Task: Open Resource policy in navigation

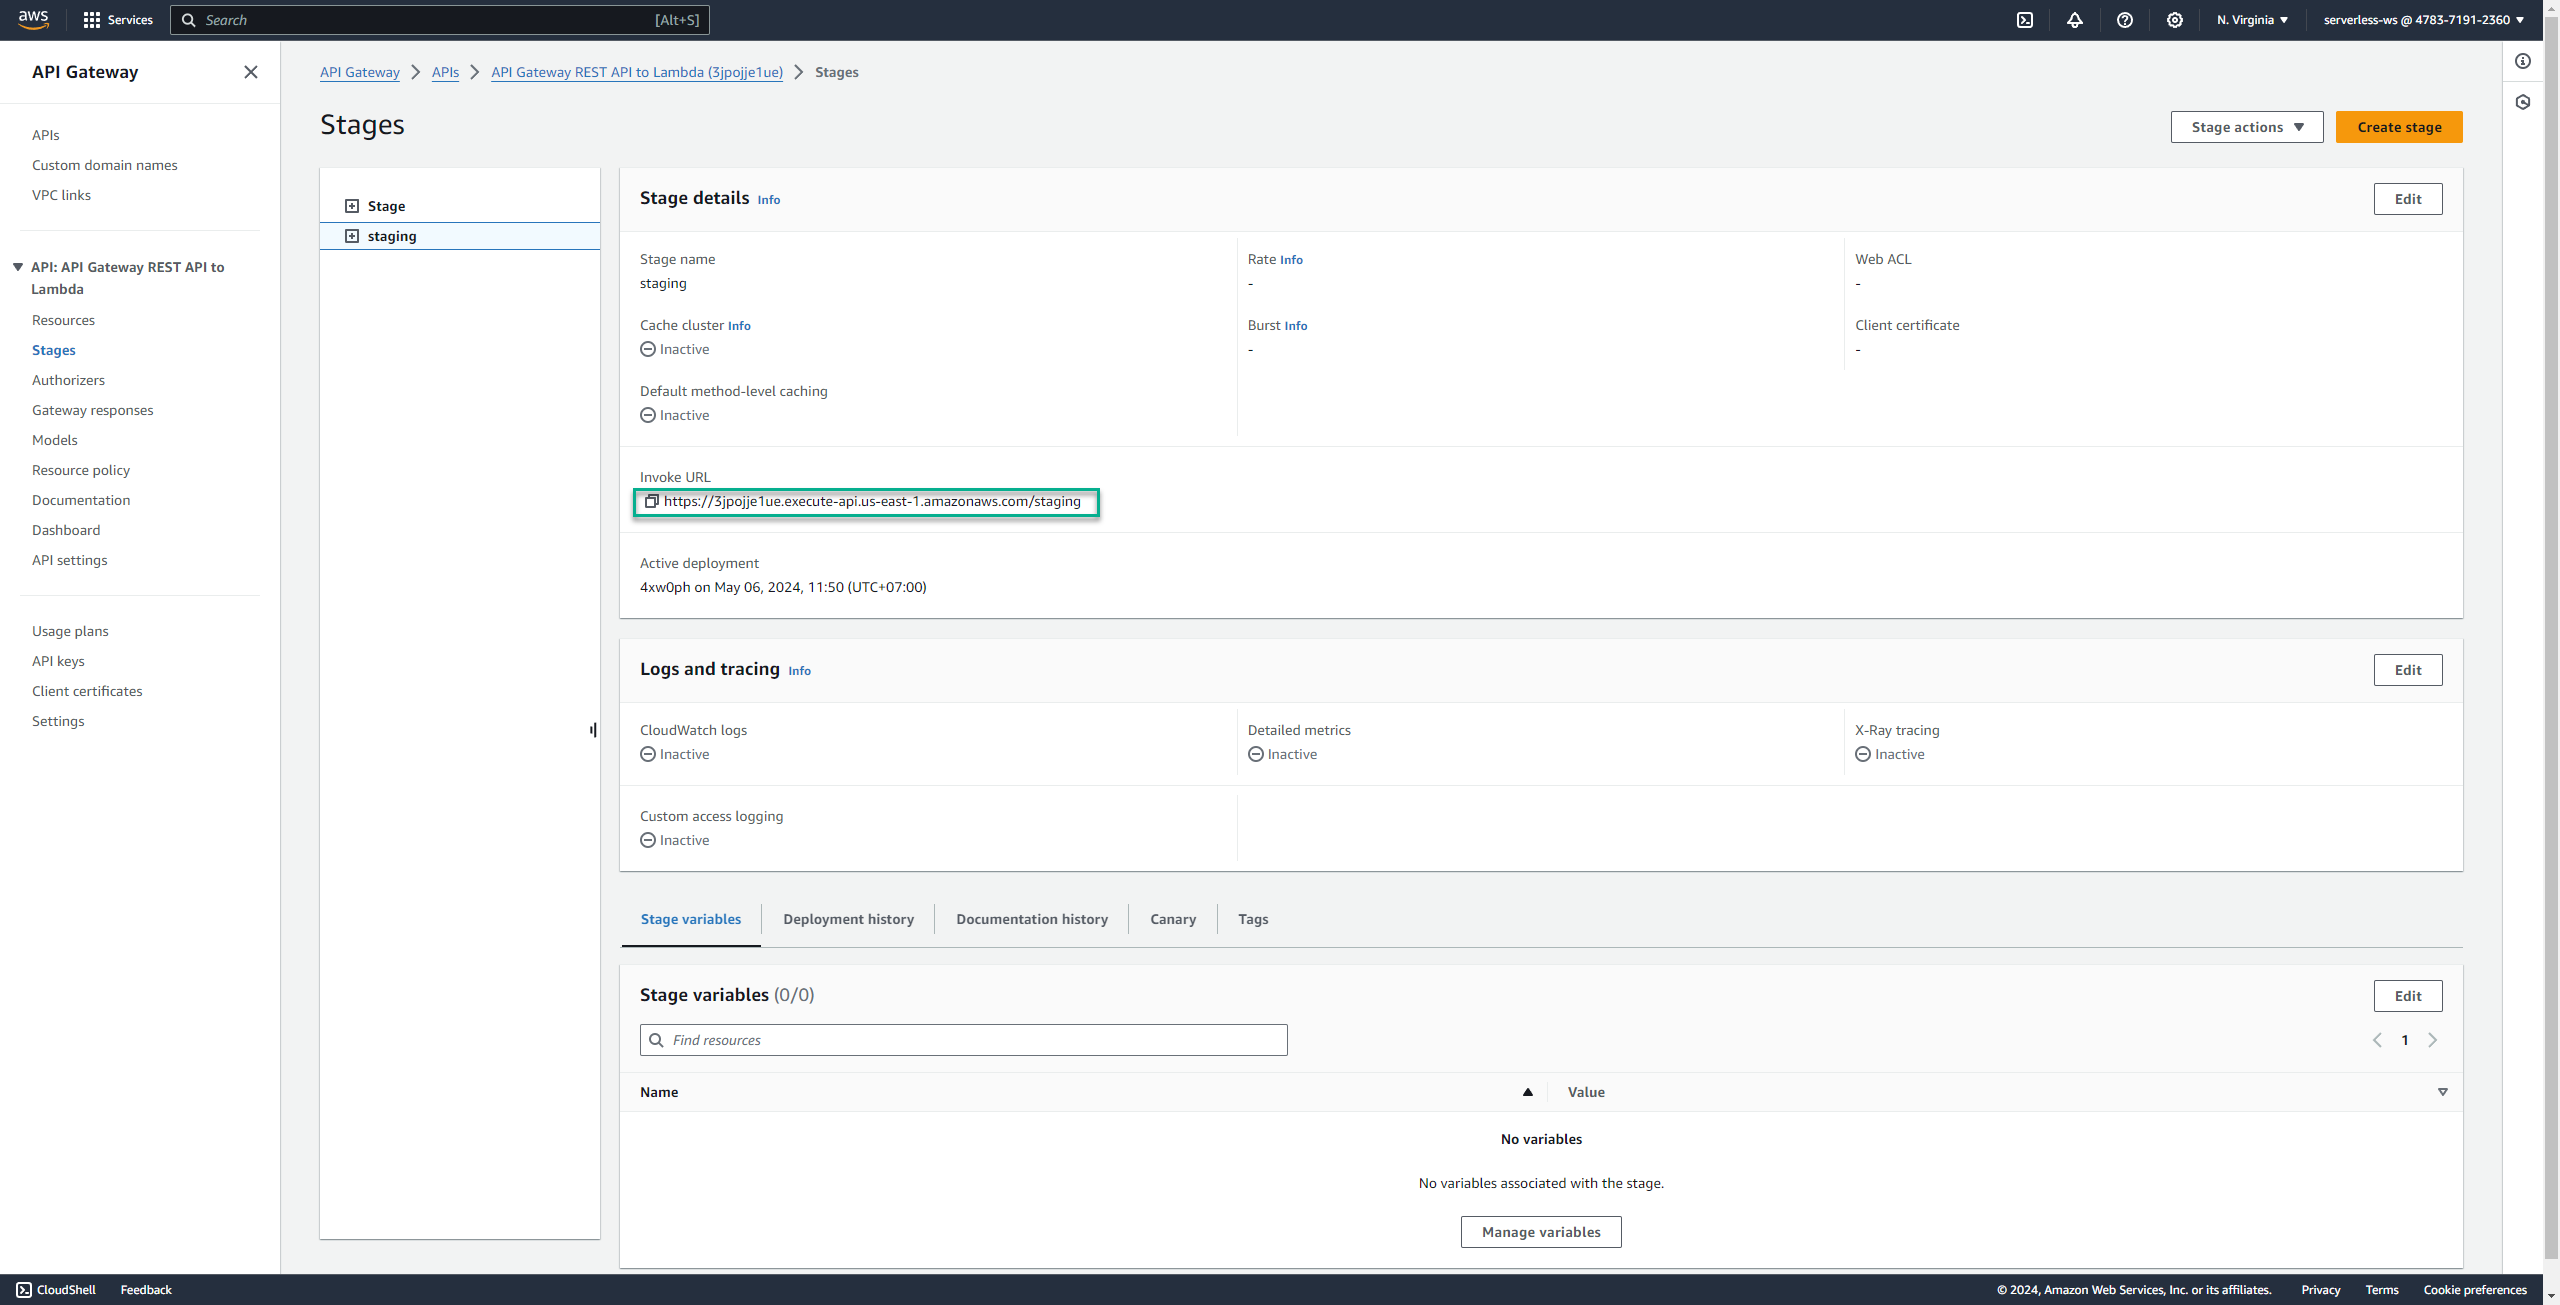Action: (x=81, y=470)
